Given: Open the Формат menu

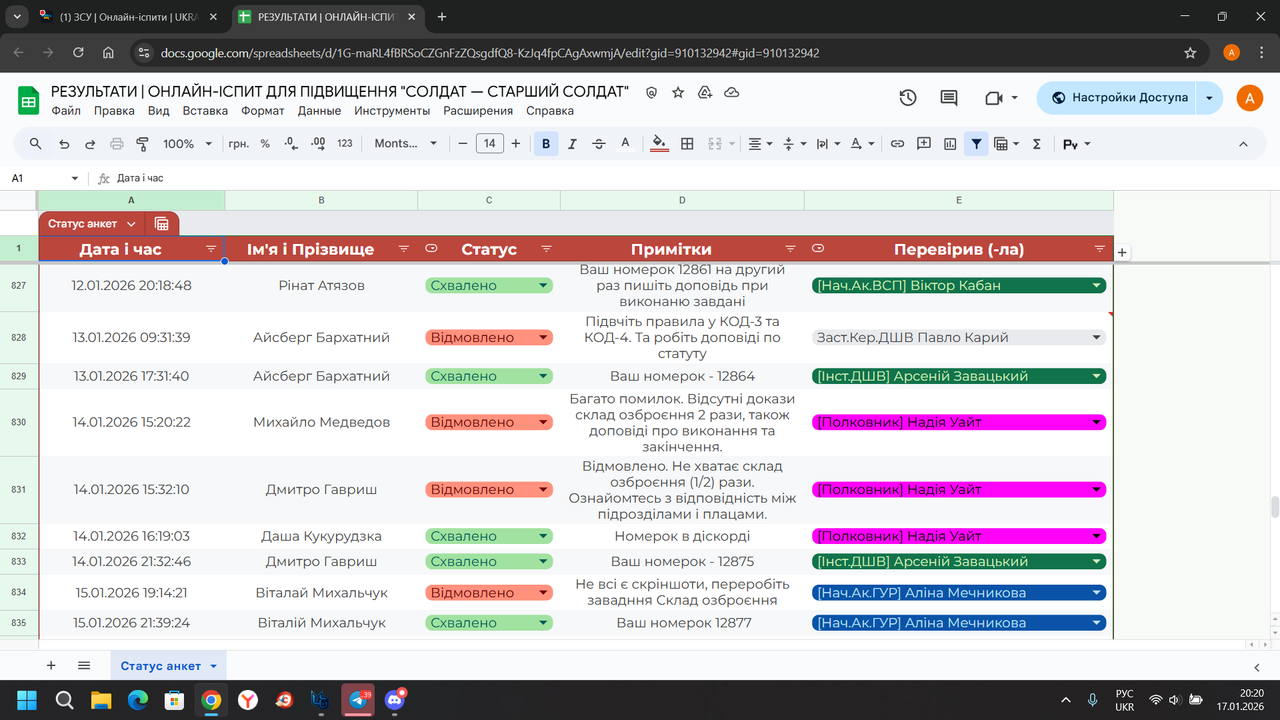Looking at the screenshot, I should coord(263,111).
